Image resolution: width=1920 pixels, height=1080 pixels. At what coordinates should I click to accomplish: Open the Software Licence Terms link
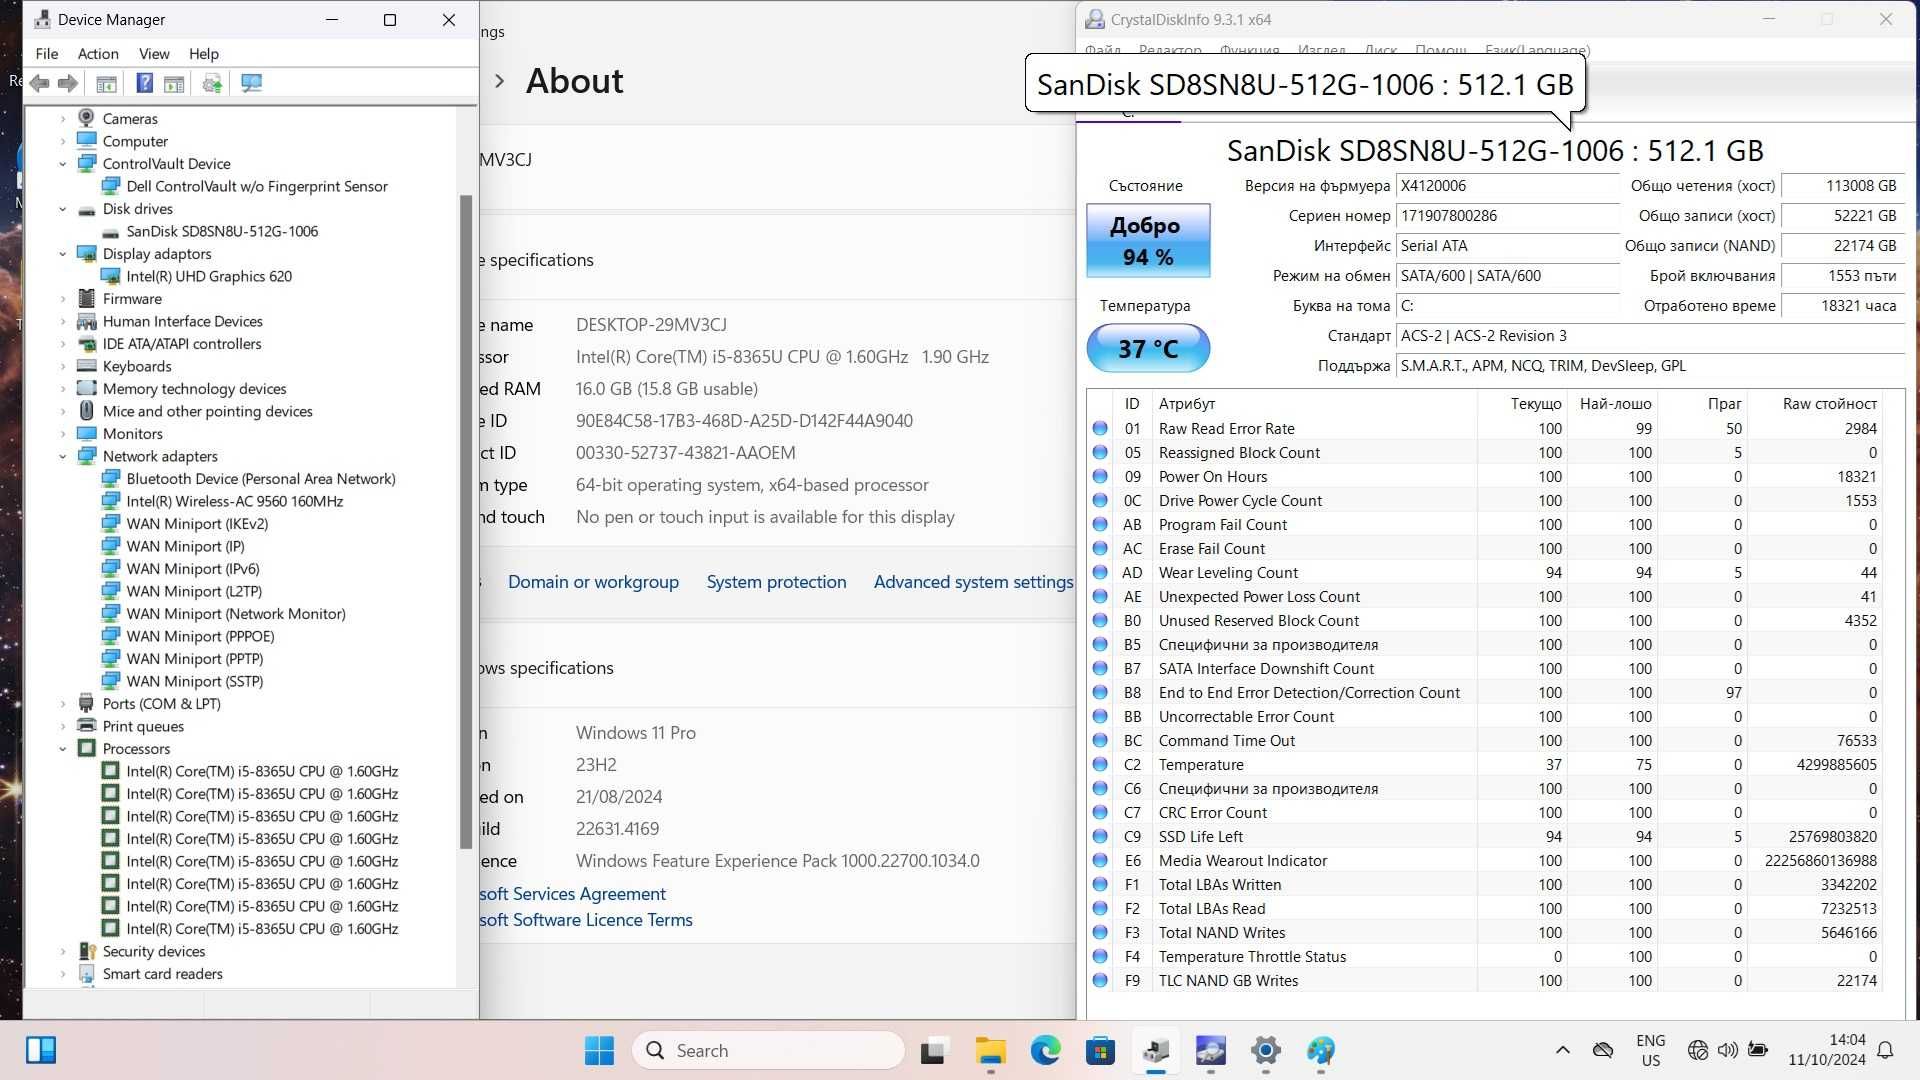(x=585, y=920)
